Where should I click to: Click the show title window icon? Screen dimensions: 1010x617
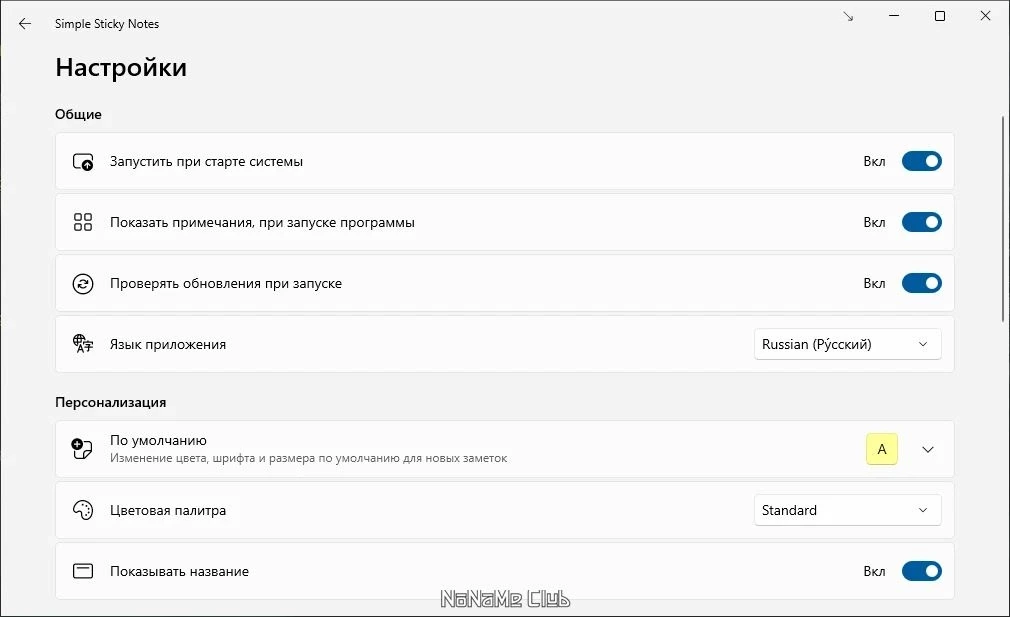click(x=83, y=571)
